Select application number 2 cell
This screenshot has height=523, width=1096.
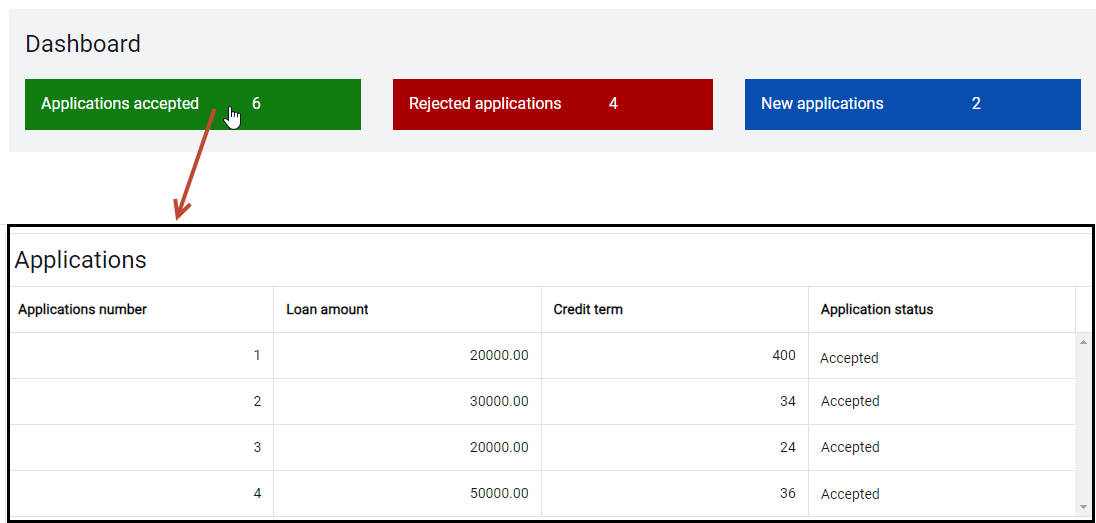(x=141, y=401)
